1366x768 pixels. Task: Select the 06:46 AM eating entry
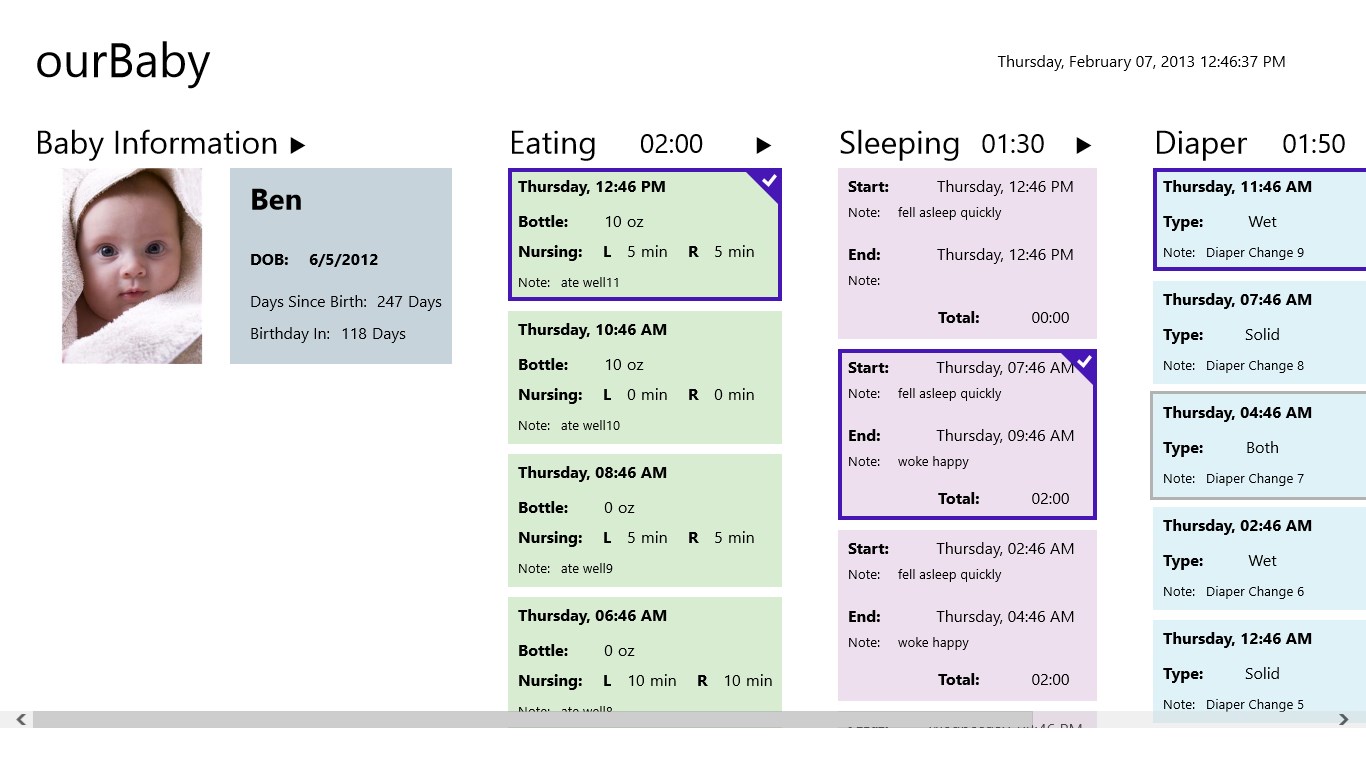tap(645, 655)
